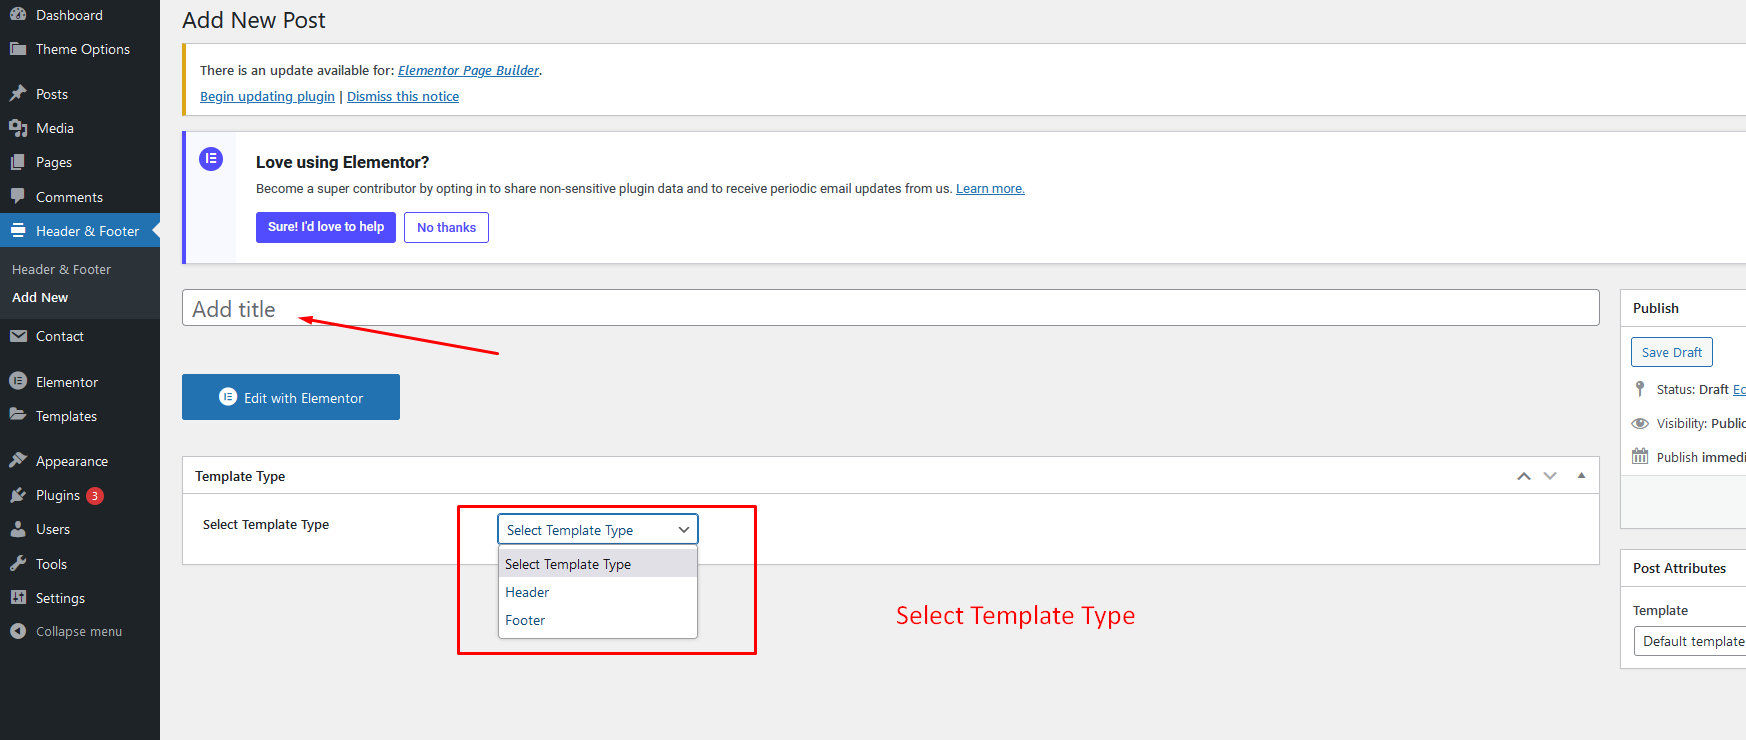This screenshot has width=1746, height=740.
Task: Click the Templates folder icon
Action: pos(18,416)
